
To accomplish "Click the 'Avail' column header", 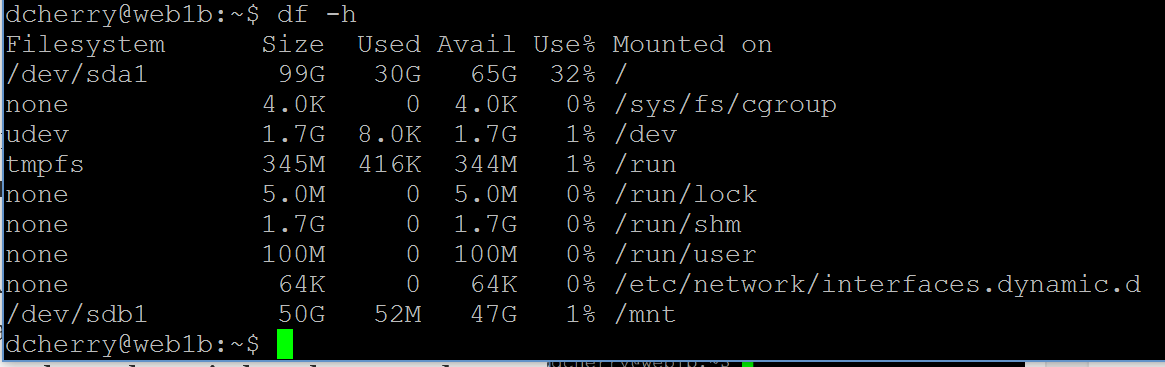I will 476,45.
